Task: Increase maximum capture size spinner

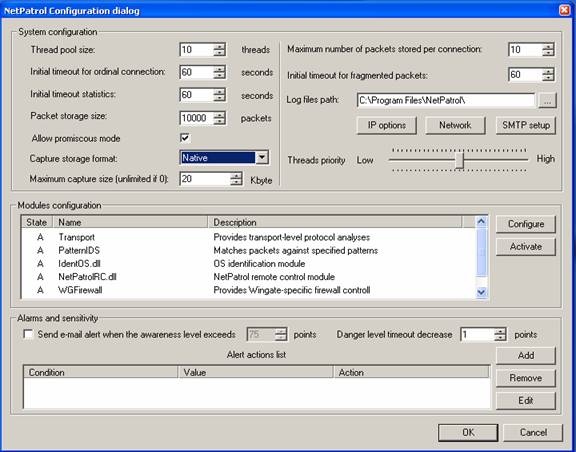Action: (x=236, y=176)
